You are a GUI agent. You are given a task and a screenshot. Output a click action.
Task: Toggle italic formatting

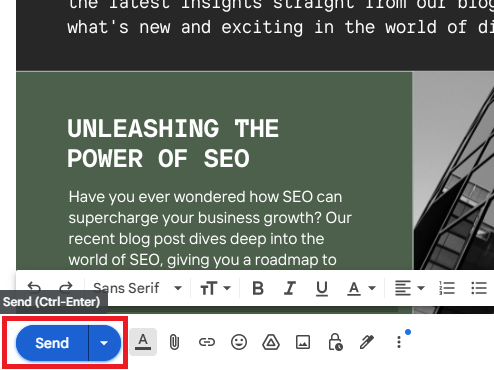point(290,288)
